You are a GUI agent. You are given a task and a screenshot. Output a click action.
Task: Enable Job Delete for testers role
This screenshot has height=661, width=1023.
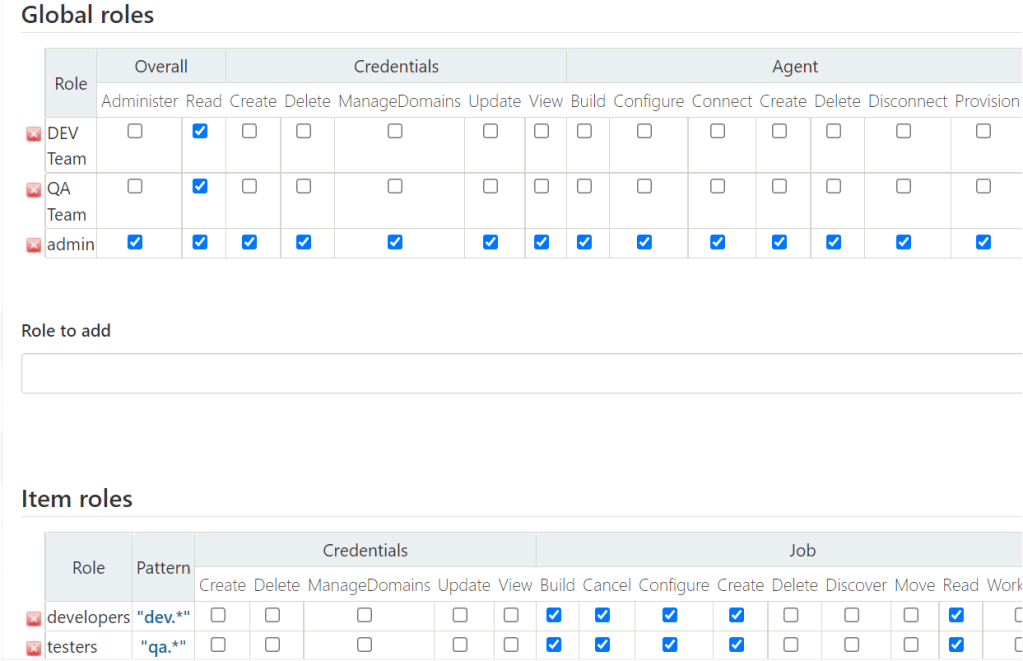click(x=791, y=645)
